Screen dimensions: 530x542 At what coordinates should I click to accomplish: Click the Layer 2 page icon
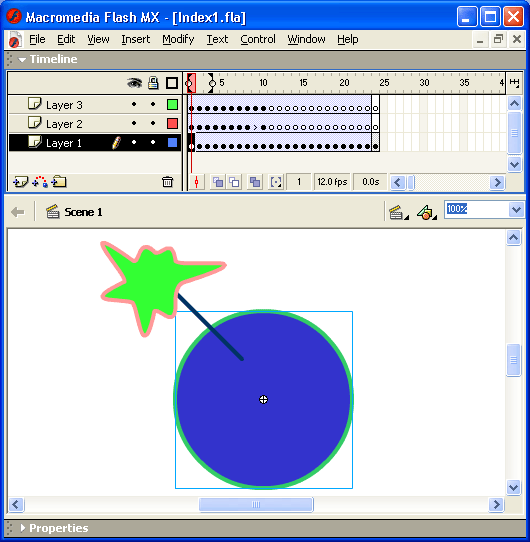click(x=34, y=123)
